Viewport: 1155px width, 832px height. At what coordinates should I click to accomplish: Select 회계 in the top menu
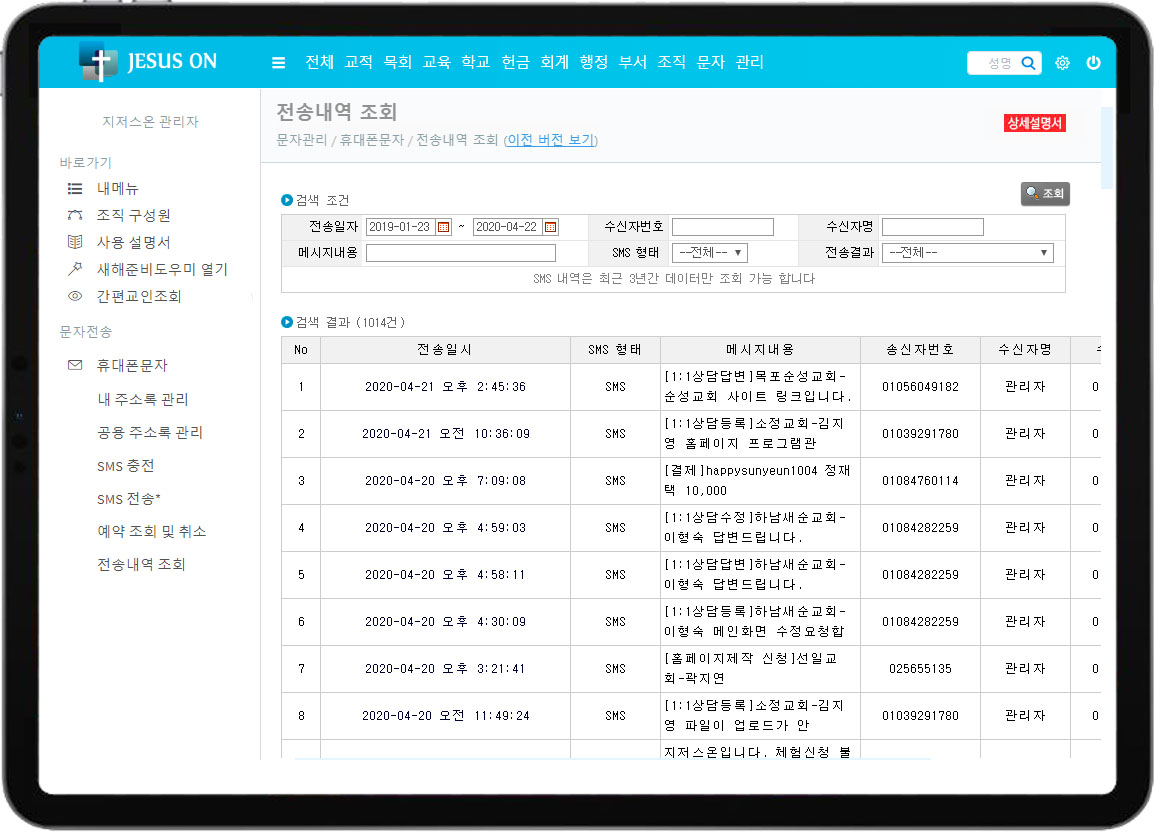pos(554,62)
